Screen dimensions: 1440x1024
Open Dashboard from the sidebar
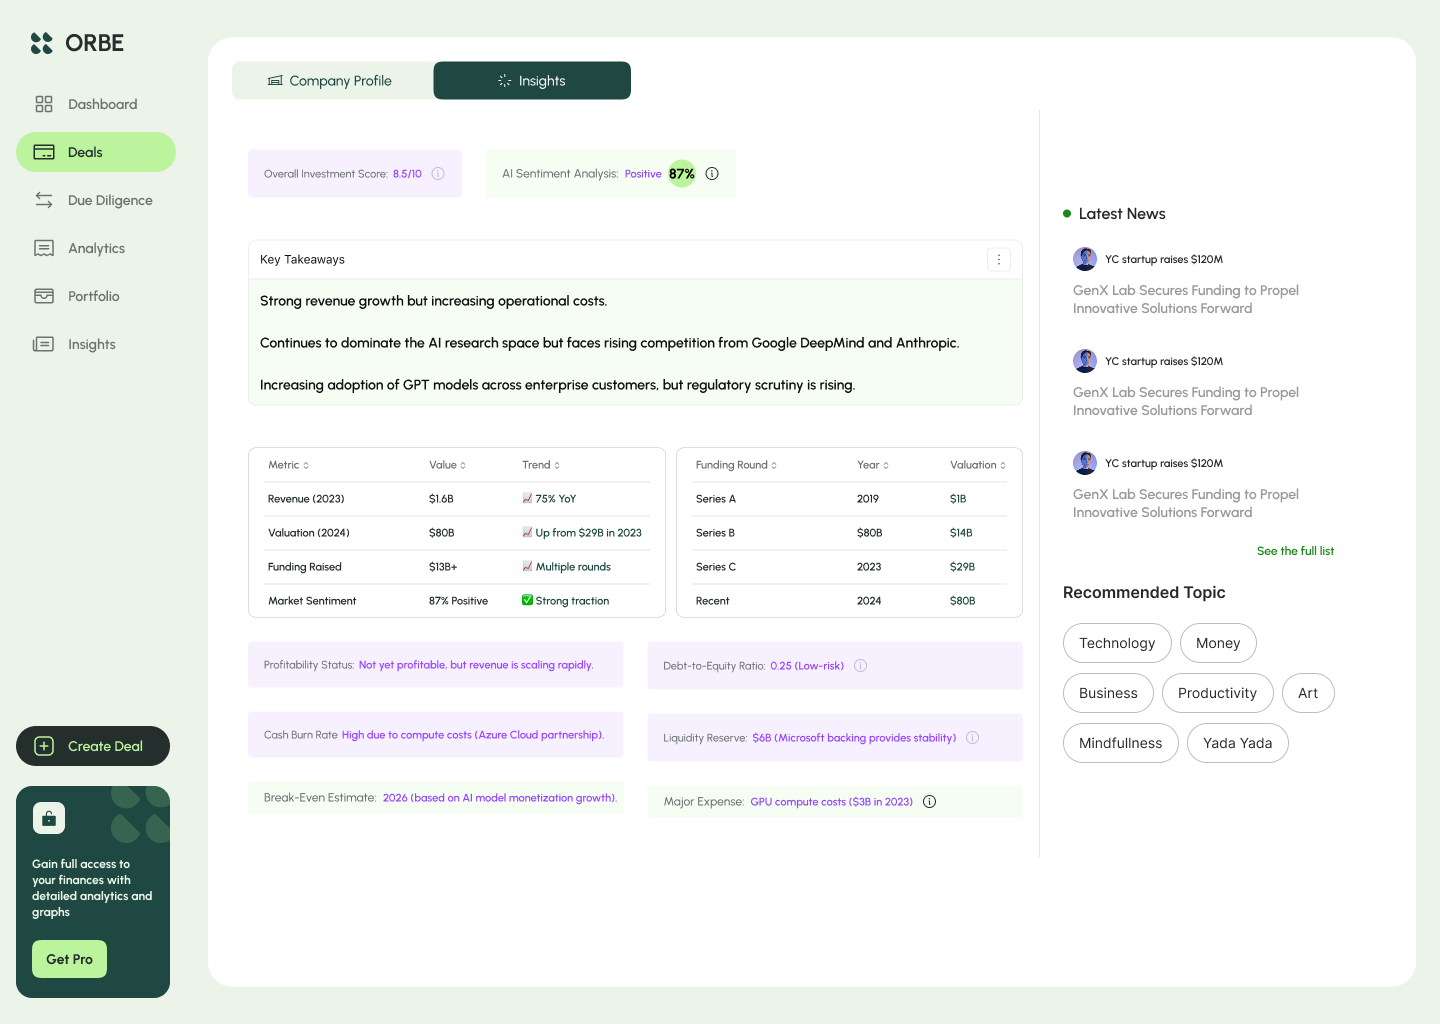[96, 104]
